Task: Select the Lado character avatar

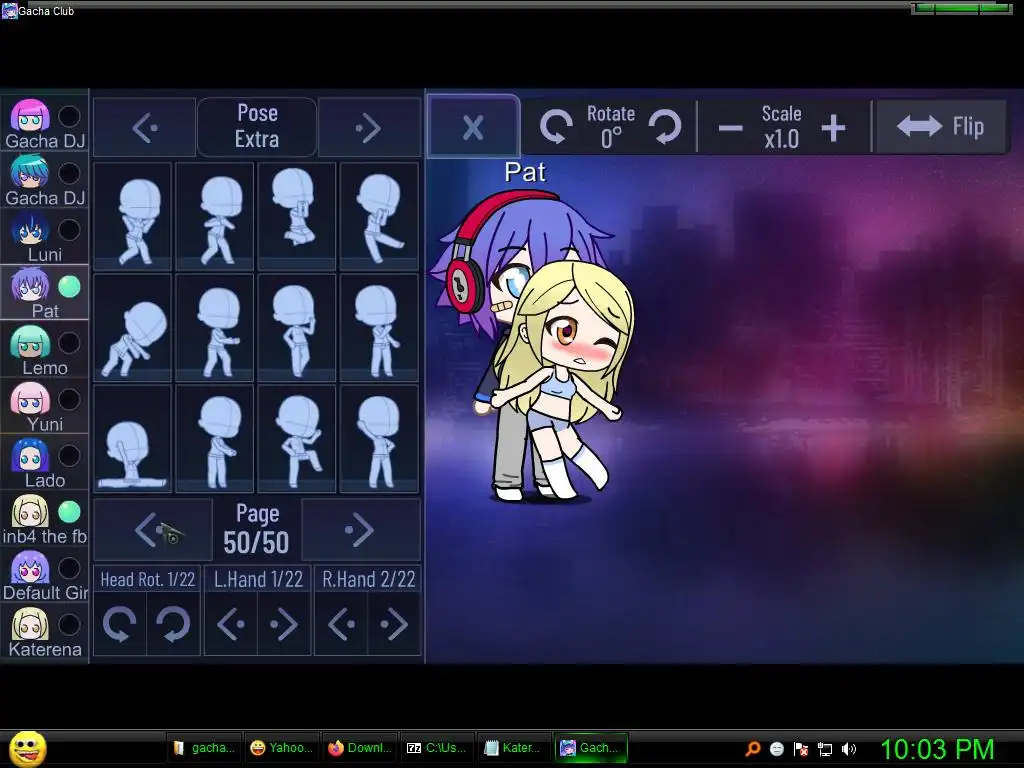Action: [30, 455]
